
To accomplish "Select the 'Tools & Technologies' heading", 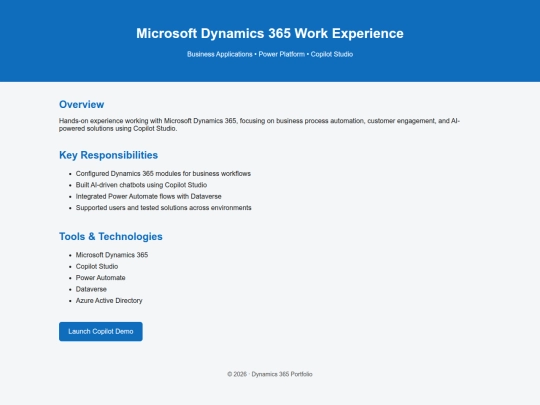I will coord(111,236).
